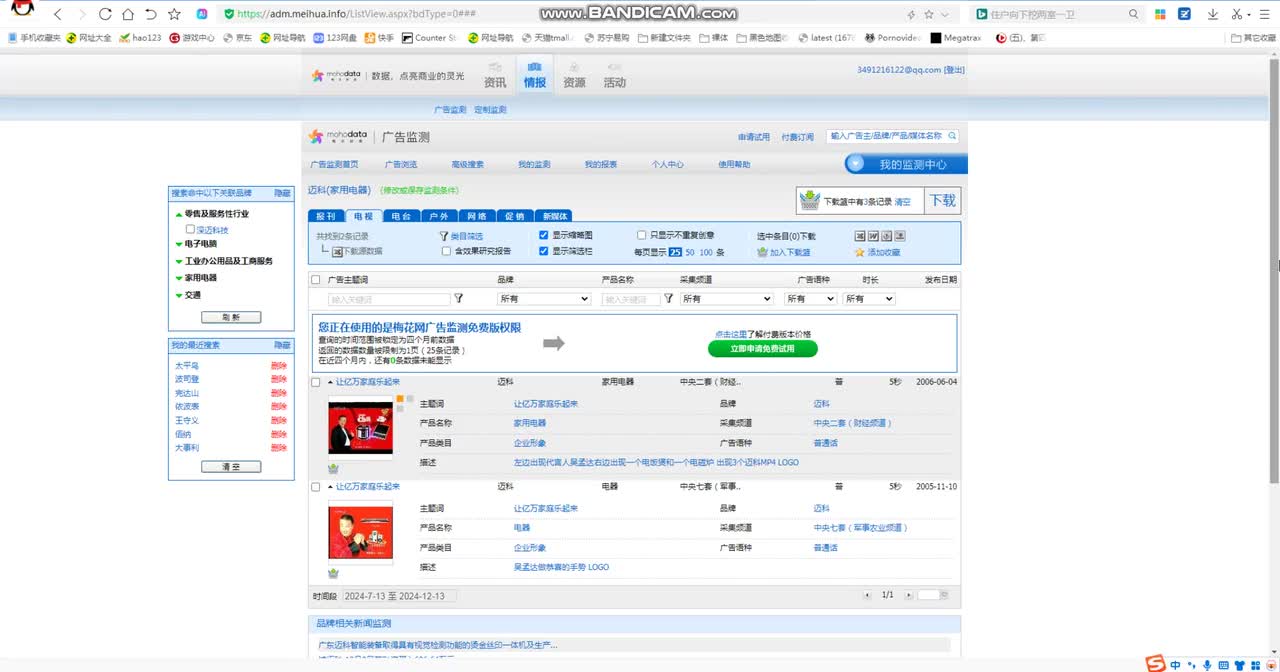Click the orange color dot beside the first thumbnail
Screen dimensions: 1280x672
pos(400,399)
